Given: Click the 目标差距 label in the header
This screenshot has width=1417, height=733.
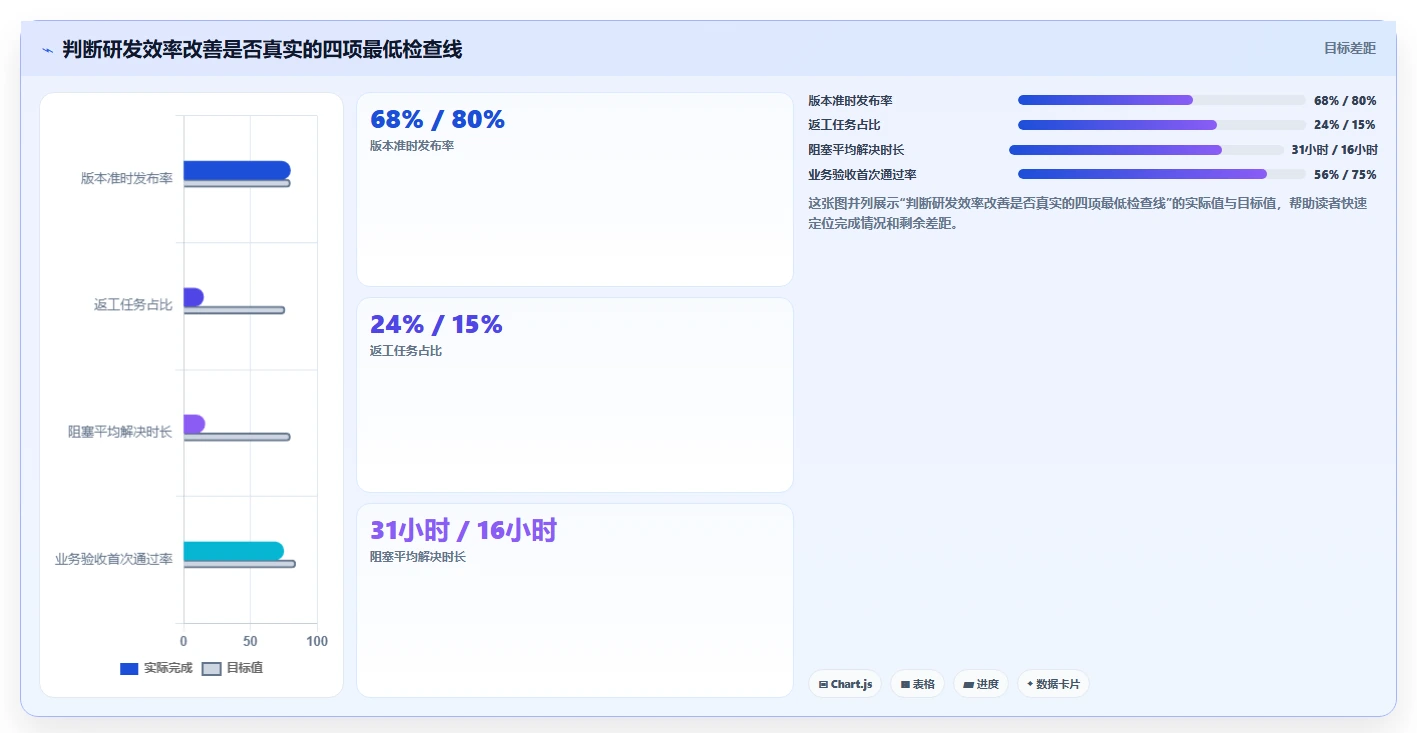Looking at the screenshot, I should click(1350, 48).
